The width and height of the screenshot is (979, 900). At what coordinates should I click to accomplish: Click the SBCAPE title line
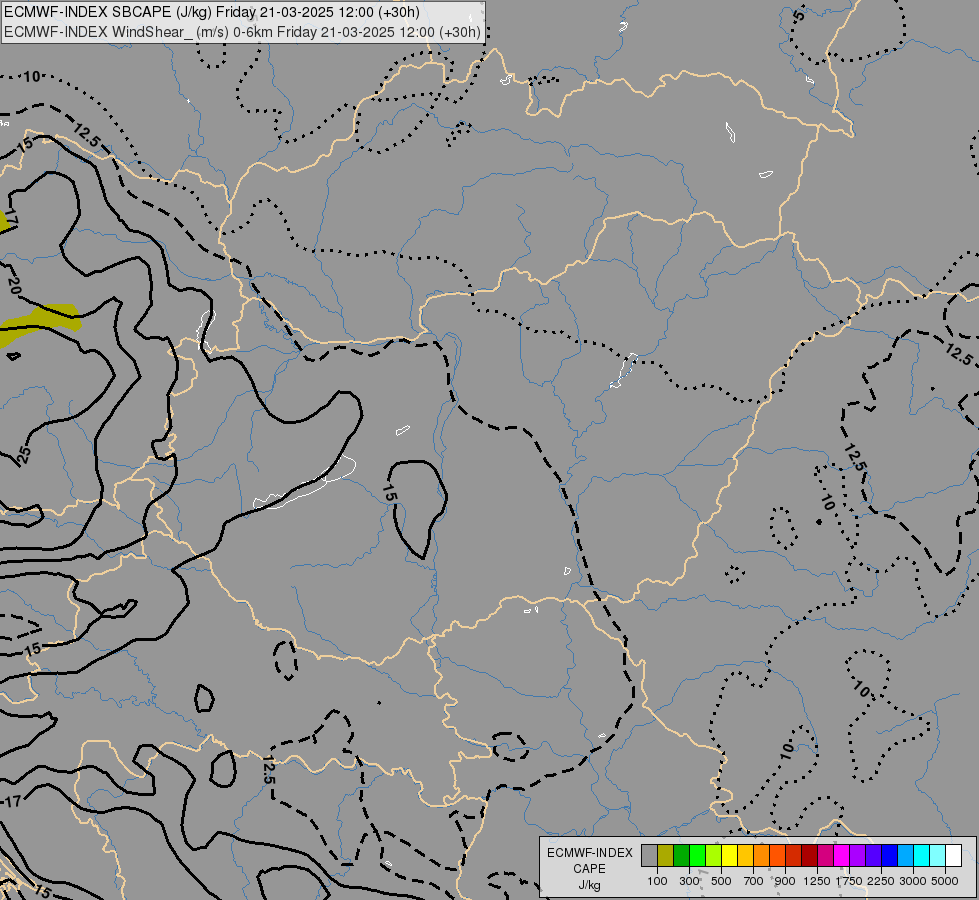pos(212,12)
